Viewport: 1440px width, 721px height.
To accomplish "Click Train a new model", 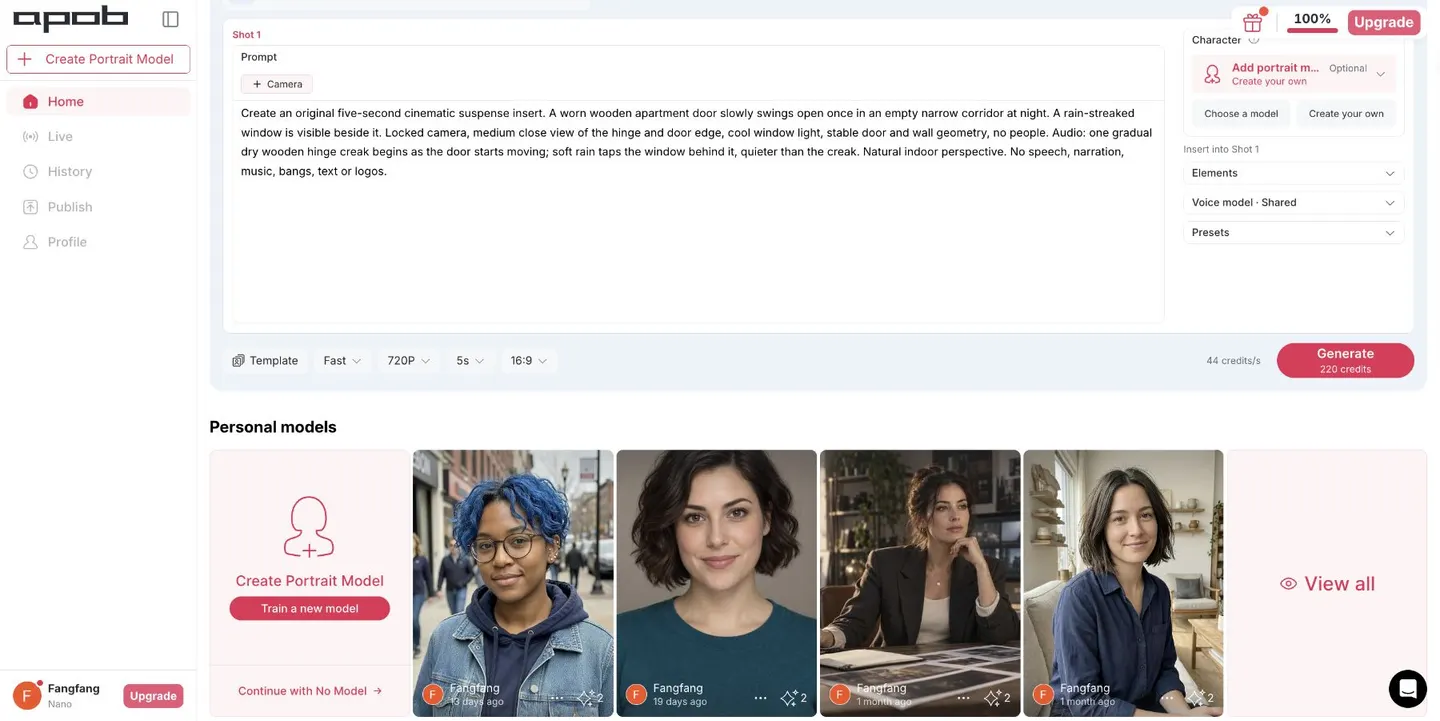I will pos(309,608).
